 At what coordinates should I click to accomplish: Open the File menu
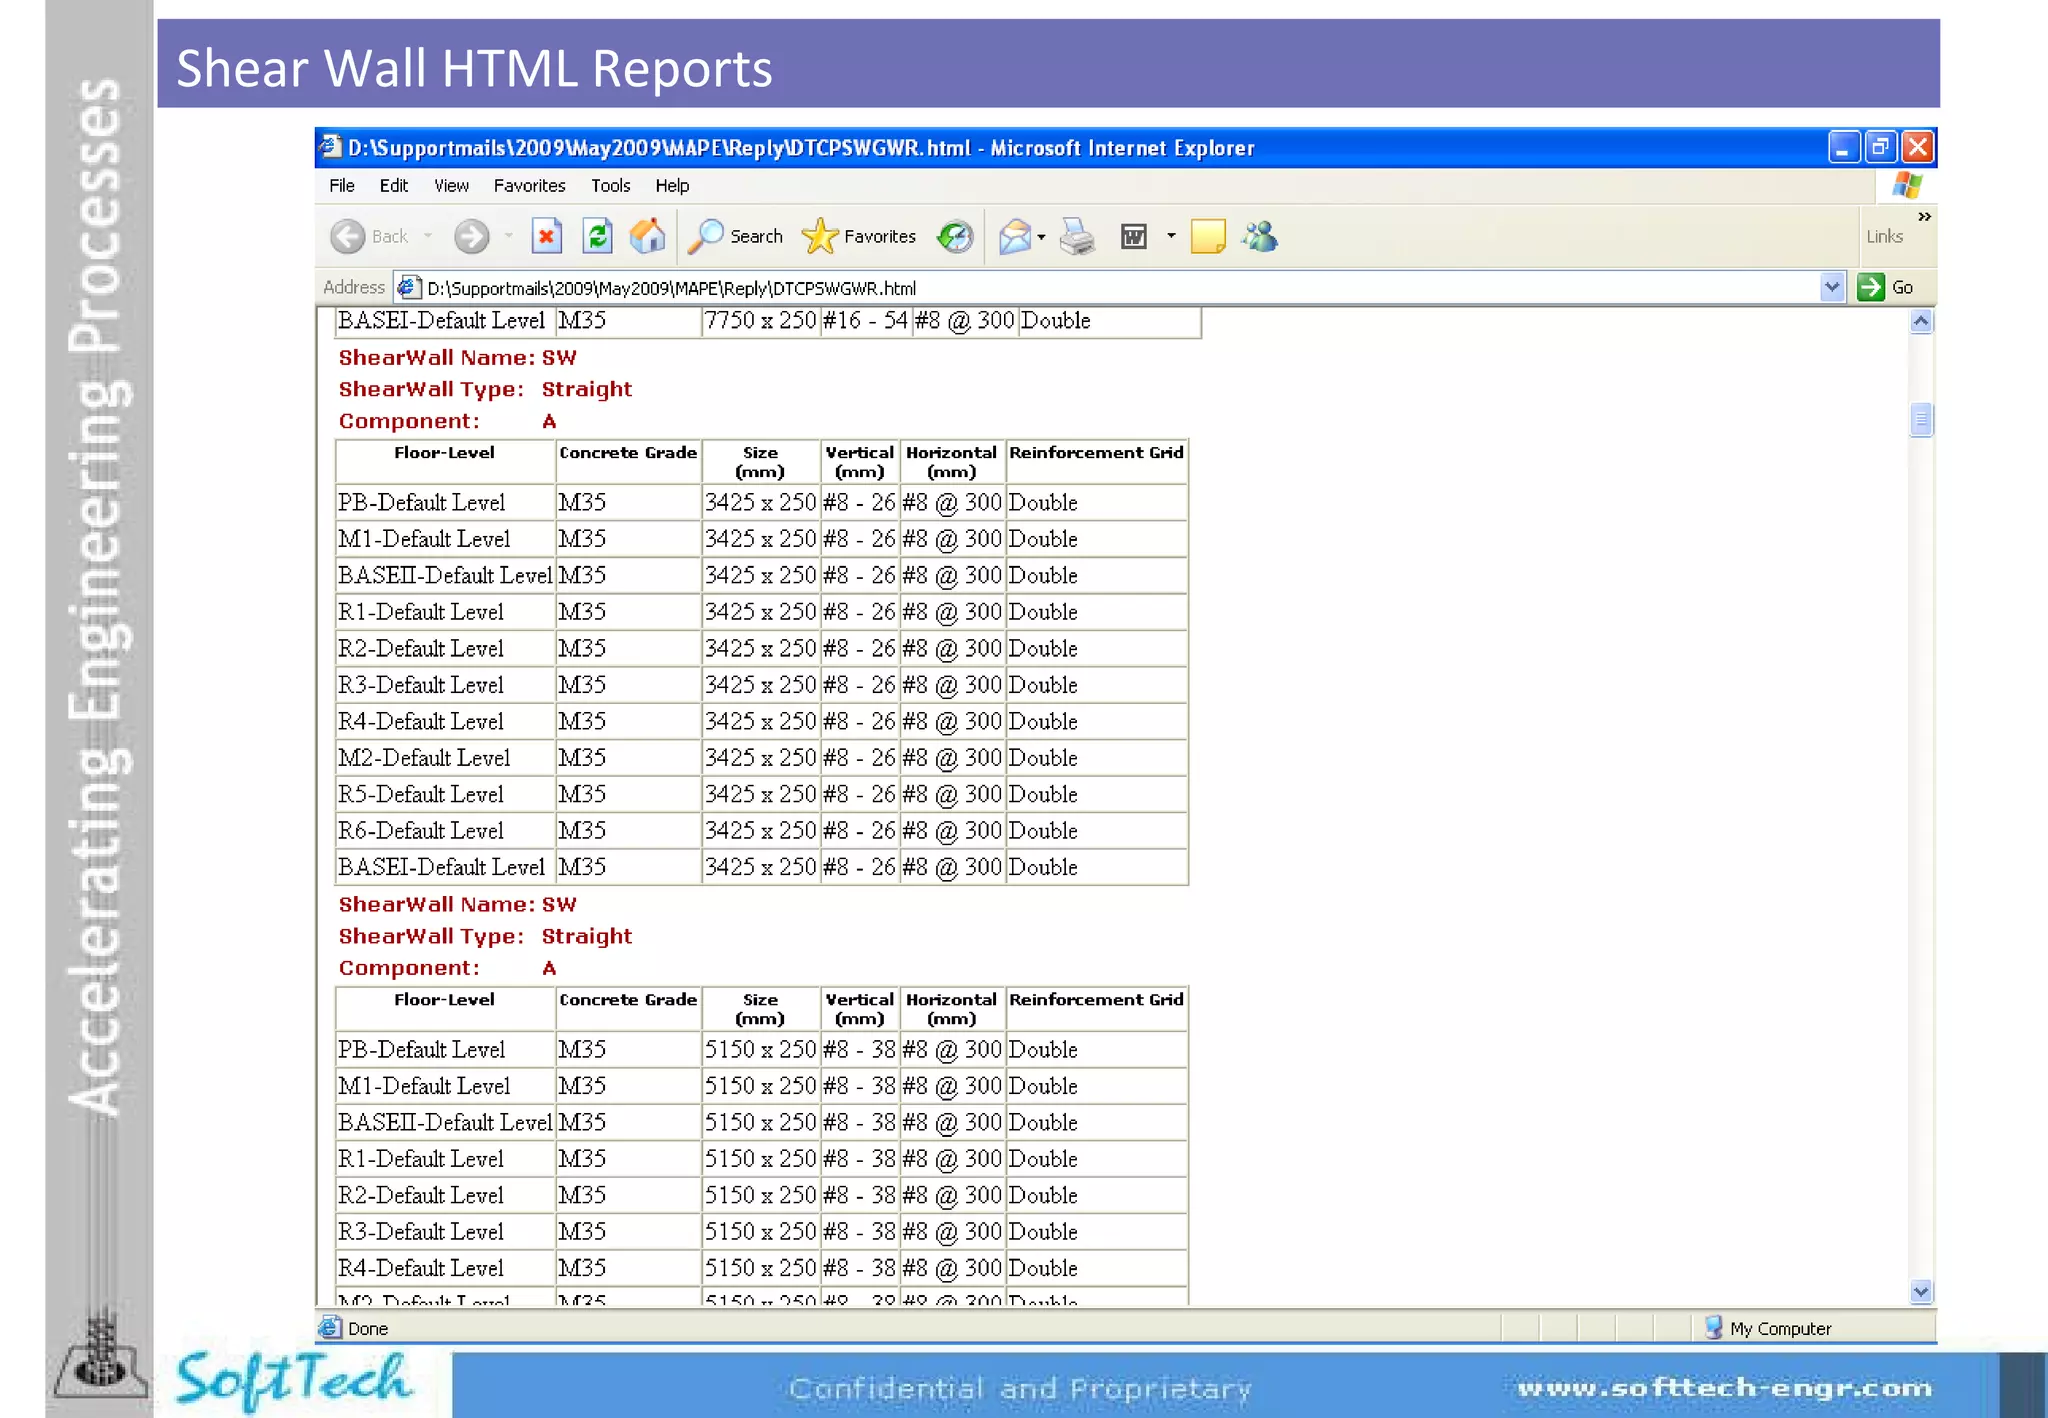click(x=342, y=186)
